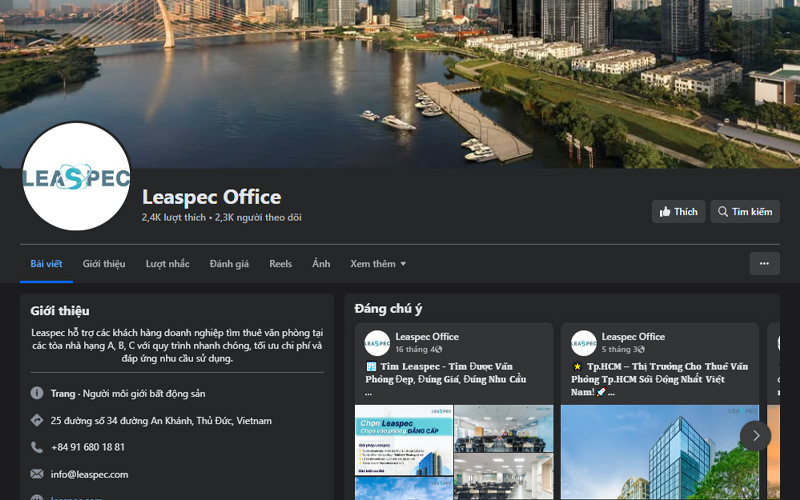Open the Lượt nhắc tab

pyautogui.click(x=167, y=264)
